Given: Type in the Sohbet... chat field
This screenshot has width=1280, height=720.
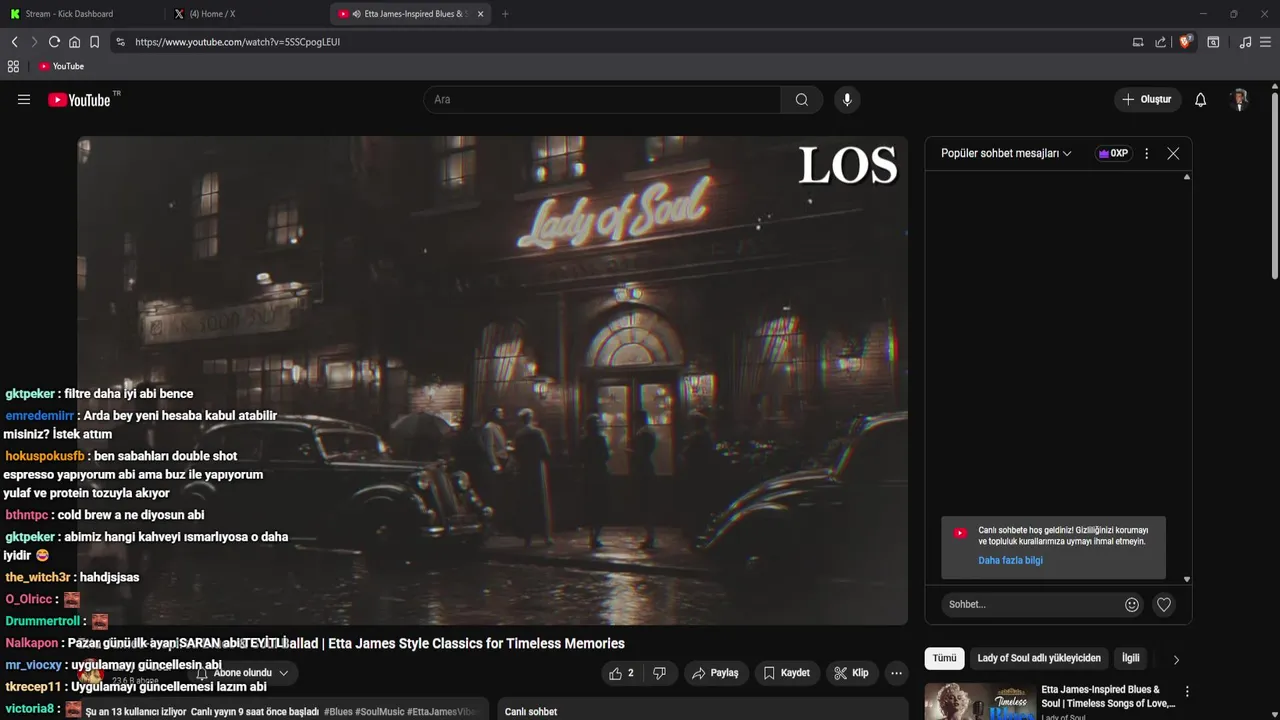Looking at the screenshot, I should coord(1030,604).
